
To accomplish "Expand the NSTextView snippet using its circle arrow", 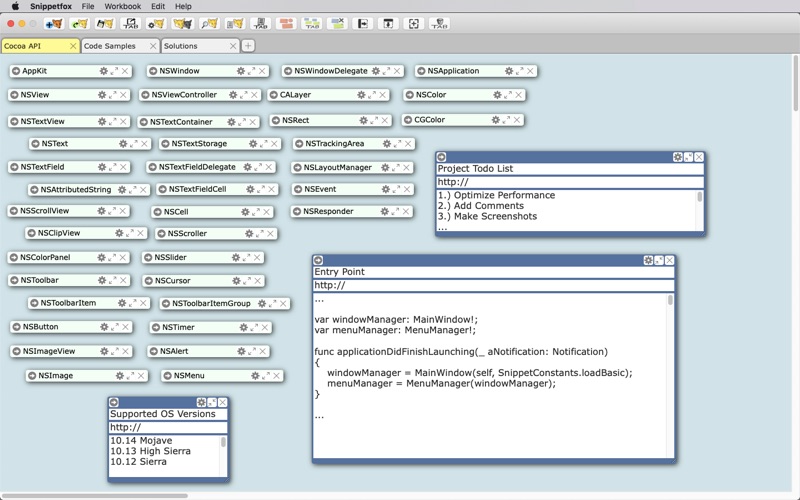I will [14, 121].
